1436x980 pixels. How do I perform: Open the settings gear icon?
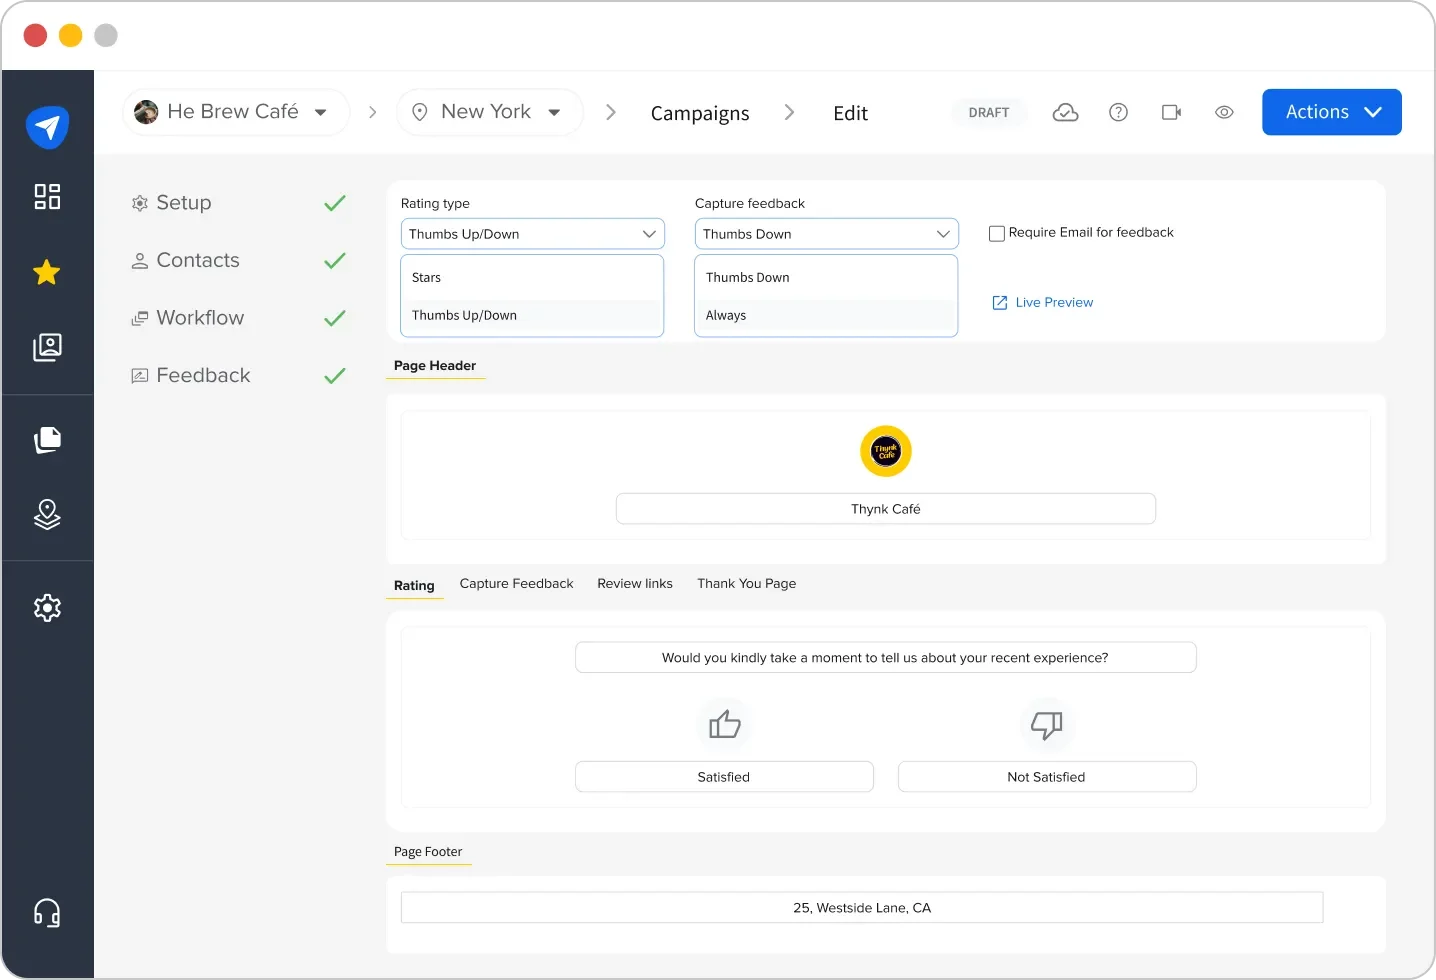coord(47,607)
